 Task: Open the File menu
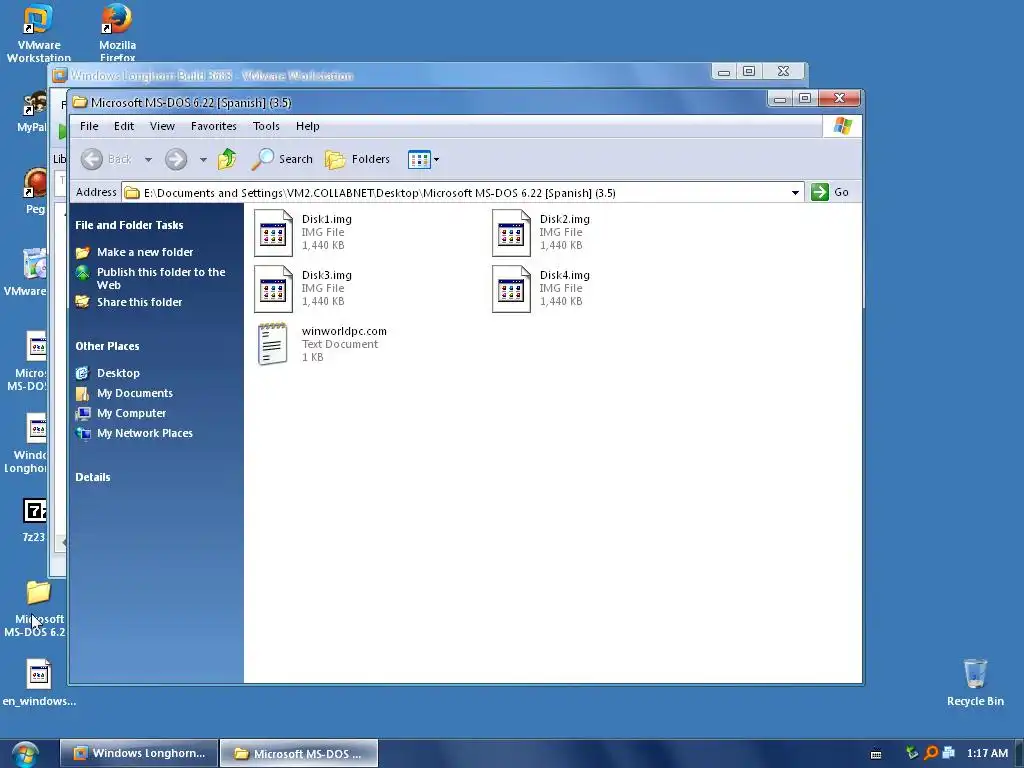click(x=89, y=126)
